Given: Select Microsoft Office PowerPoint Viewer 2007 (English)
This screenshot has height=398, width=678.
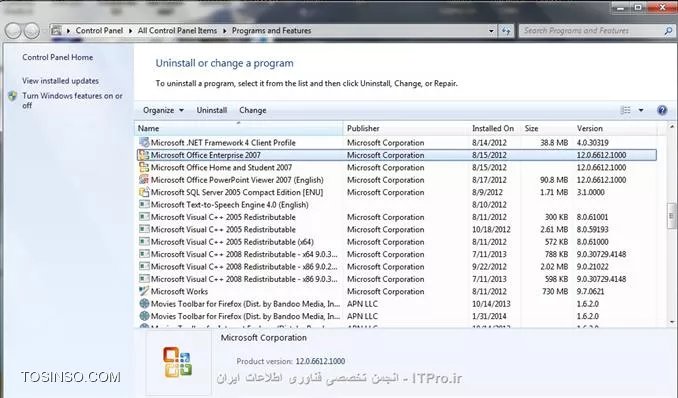Looking at the screenshot, I should [237, 180].
